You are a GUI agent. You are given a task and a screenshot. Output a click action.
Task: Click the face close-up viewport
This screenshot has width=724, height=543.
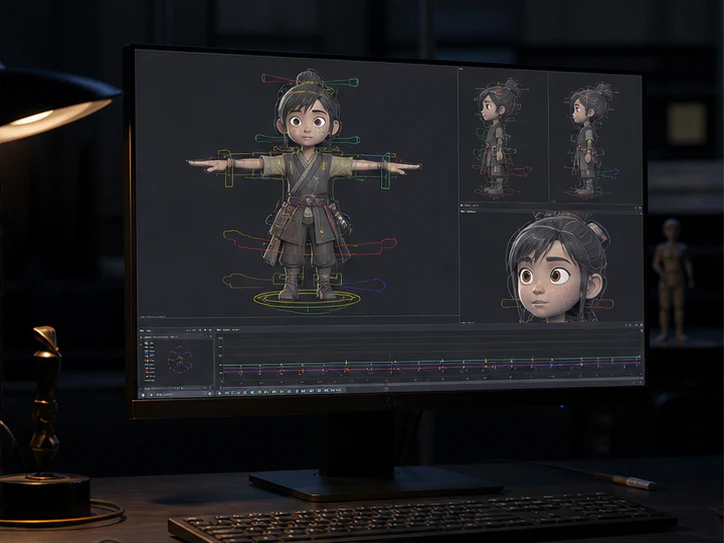[552, 267]
